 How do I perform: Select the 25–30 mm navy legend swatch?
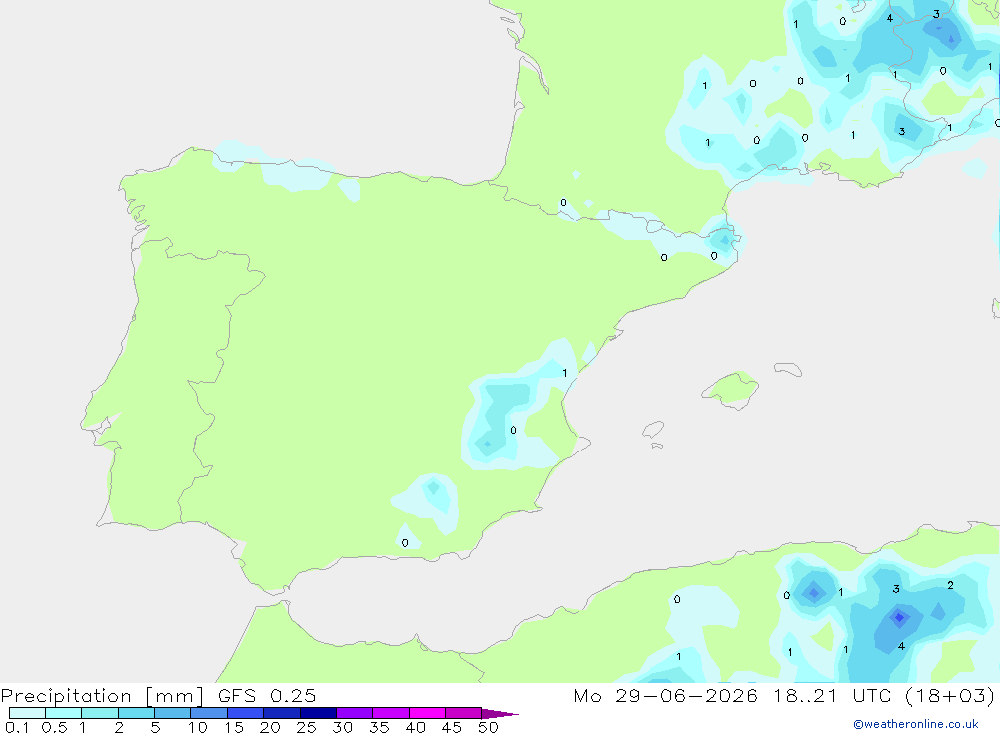click(x=318, y=713)
